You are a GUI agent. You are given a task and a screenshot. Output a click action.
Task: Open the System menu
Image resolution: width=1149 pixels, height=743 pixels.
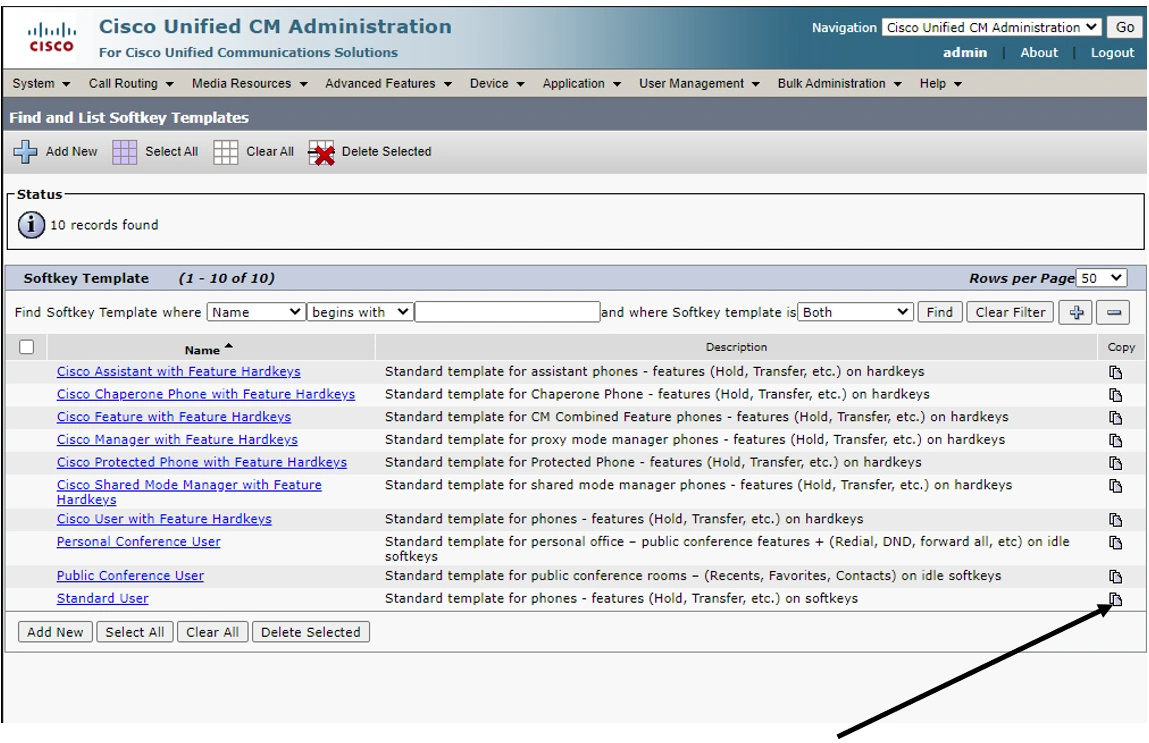pyautogui.click(x=41, y=84)
